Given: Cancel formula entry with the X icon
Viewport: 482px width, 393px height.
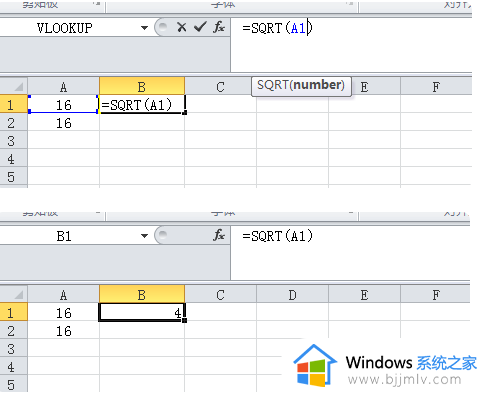Looking at the screenshot, I should click(x=182, y=27).
